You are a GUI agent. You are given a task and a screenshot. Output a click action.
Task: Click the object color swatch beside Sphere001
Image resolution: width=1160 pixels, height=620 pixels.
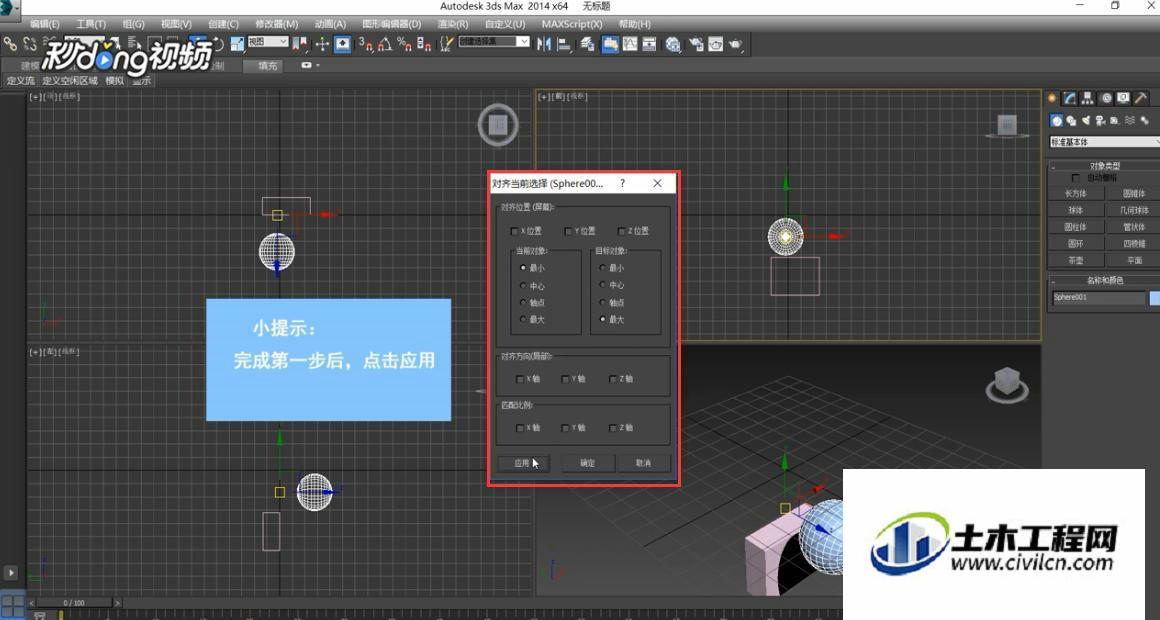[1154, 298]
